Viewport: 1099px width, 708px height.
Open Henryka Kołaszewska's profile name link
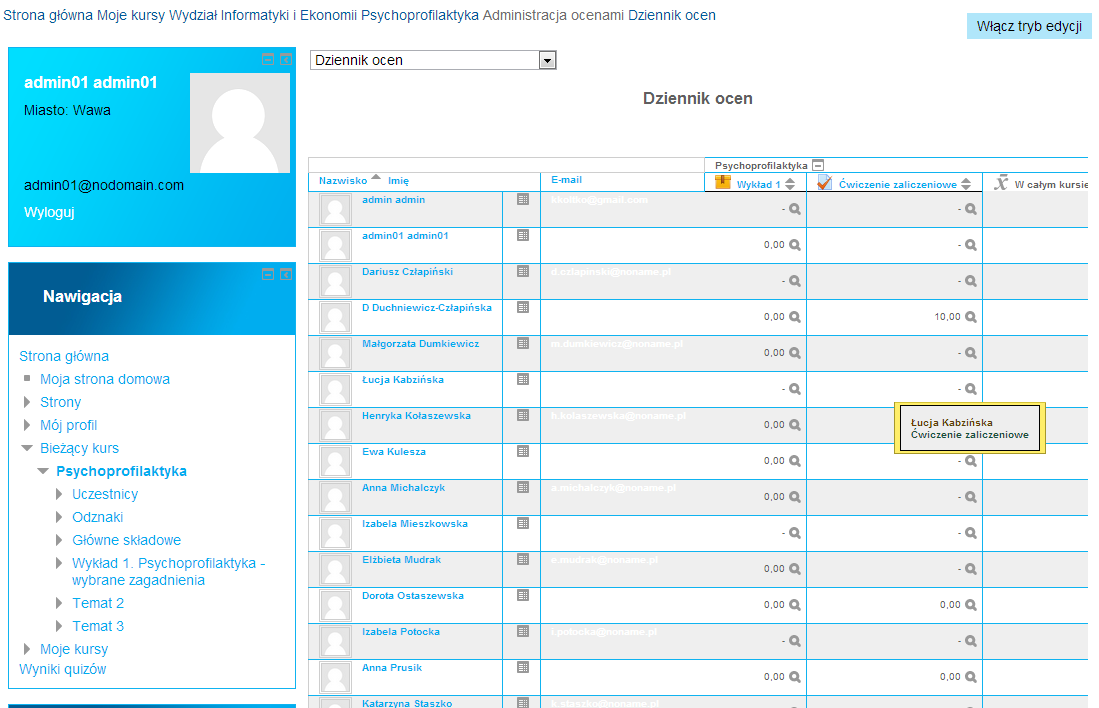pos(416,416)
